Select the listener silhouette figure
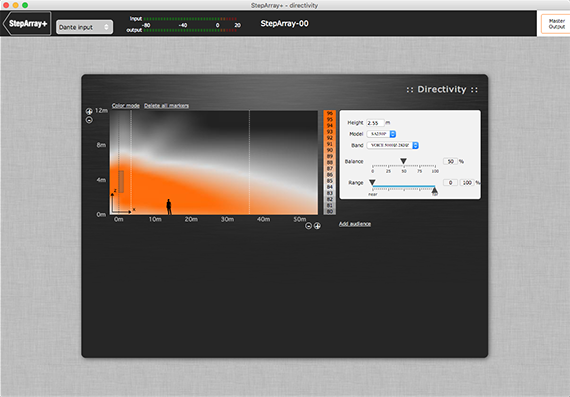The image size is (570, 397). pos(169,207)
